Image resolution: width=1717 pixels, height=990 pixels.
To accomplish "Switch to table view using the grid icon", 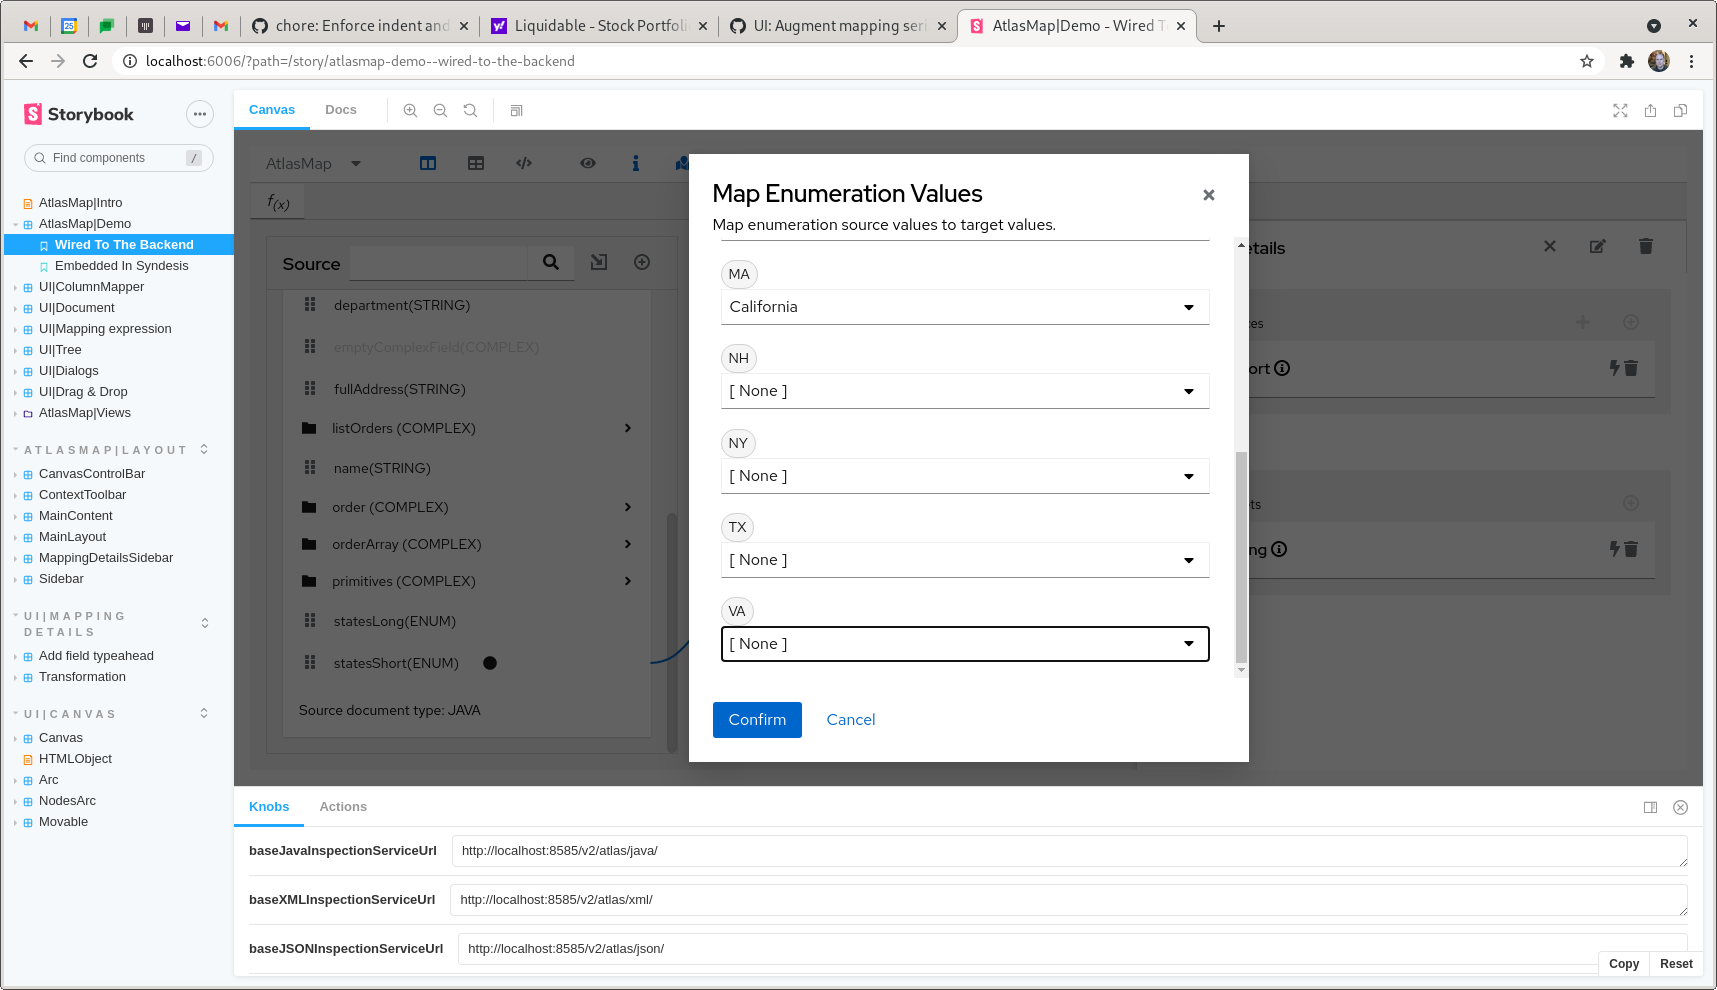I will tap(476, 163).
